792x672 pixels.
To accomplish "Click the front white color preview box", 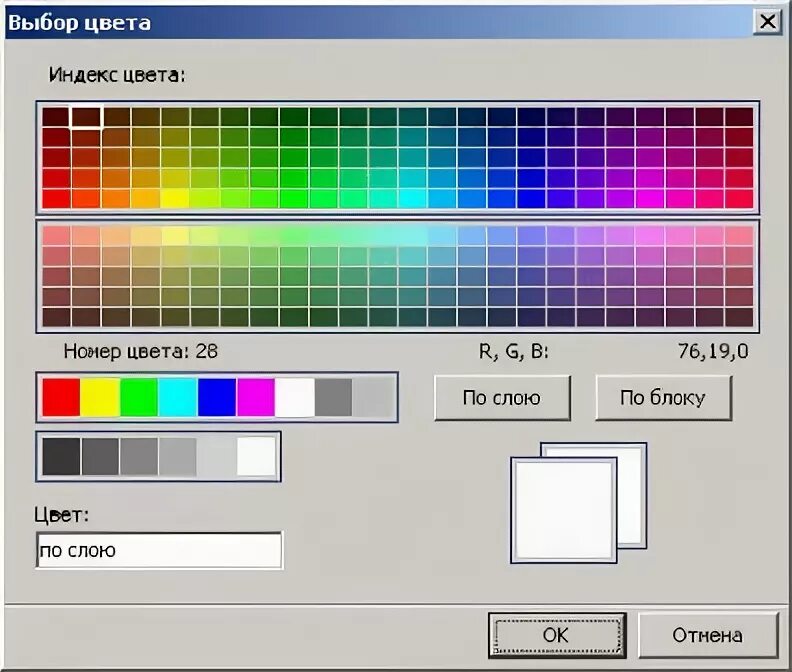I will 564,510.
